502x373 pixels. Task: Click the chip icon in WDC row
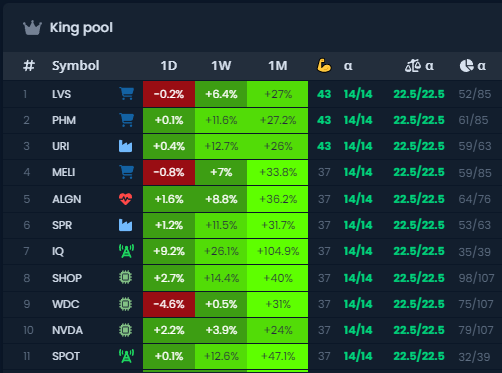(126, 304)
